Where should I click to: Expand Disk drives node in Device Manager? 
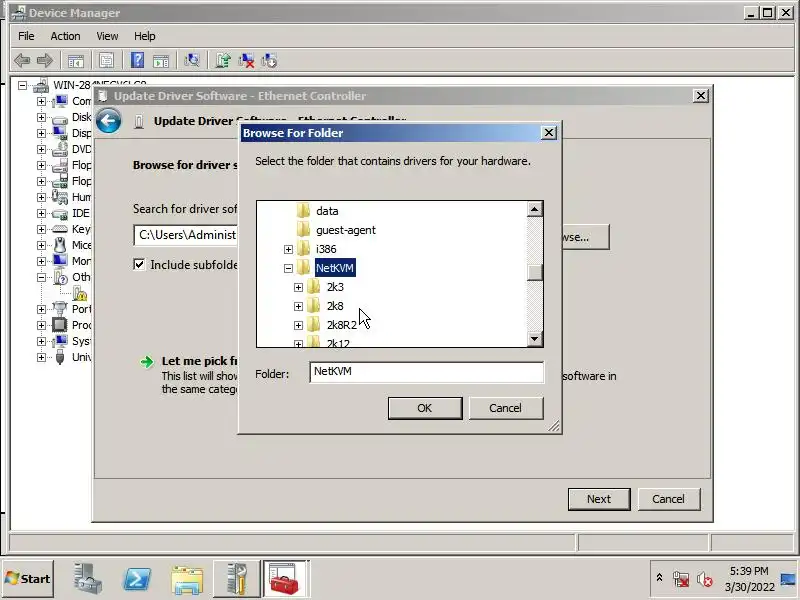coord(41,117)
